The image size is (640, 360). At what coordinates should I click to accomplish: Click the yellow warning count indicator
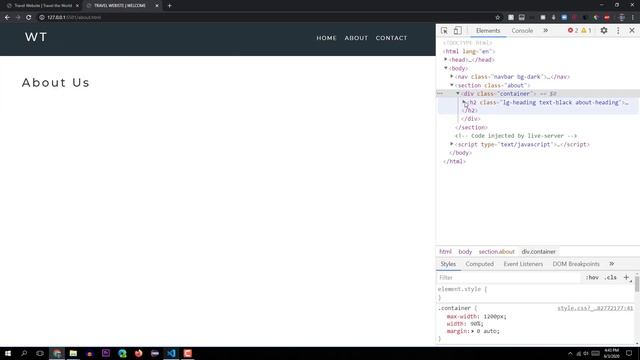click(586, 31)
